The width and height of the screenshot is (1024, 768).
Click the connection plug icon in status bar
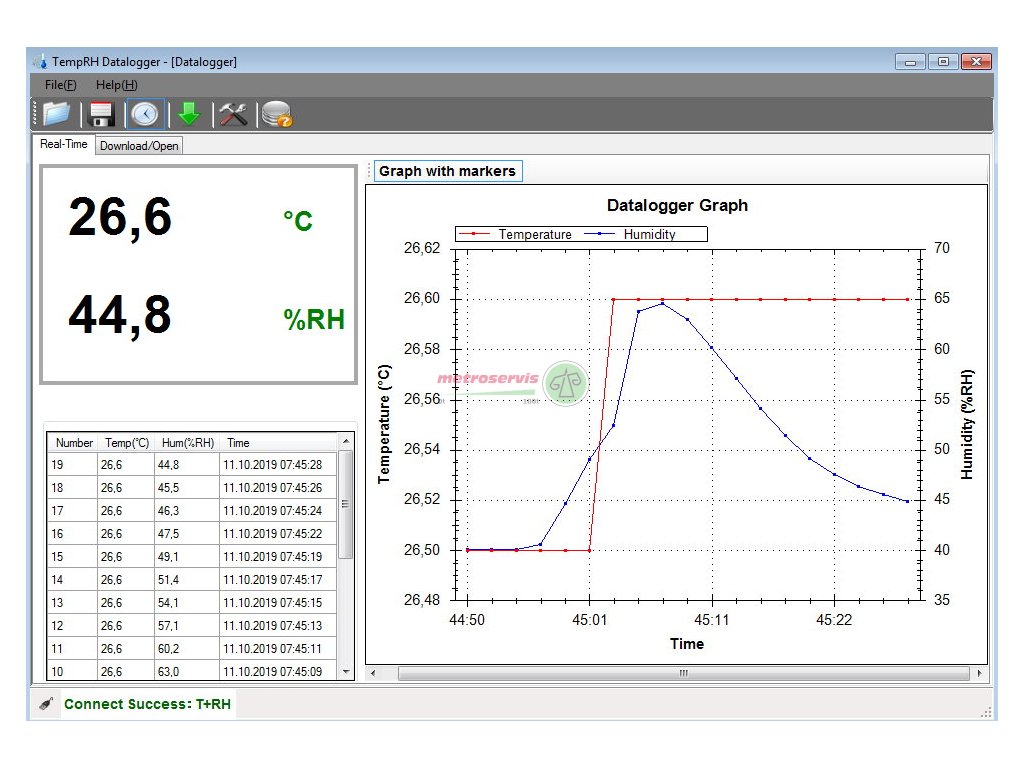click(x=46, y=704)
